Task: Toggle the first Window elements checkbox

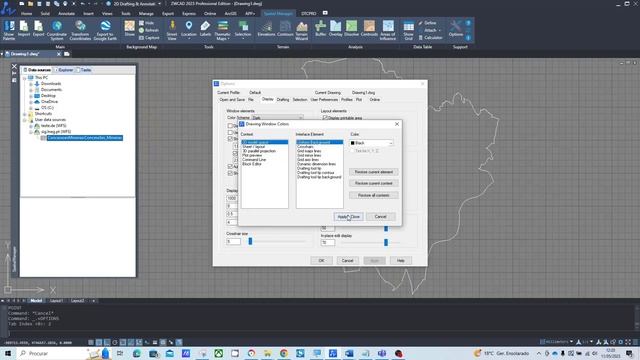Action: (x=230, y=126)
